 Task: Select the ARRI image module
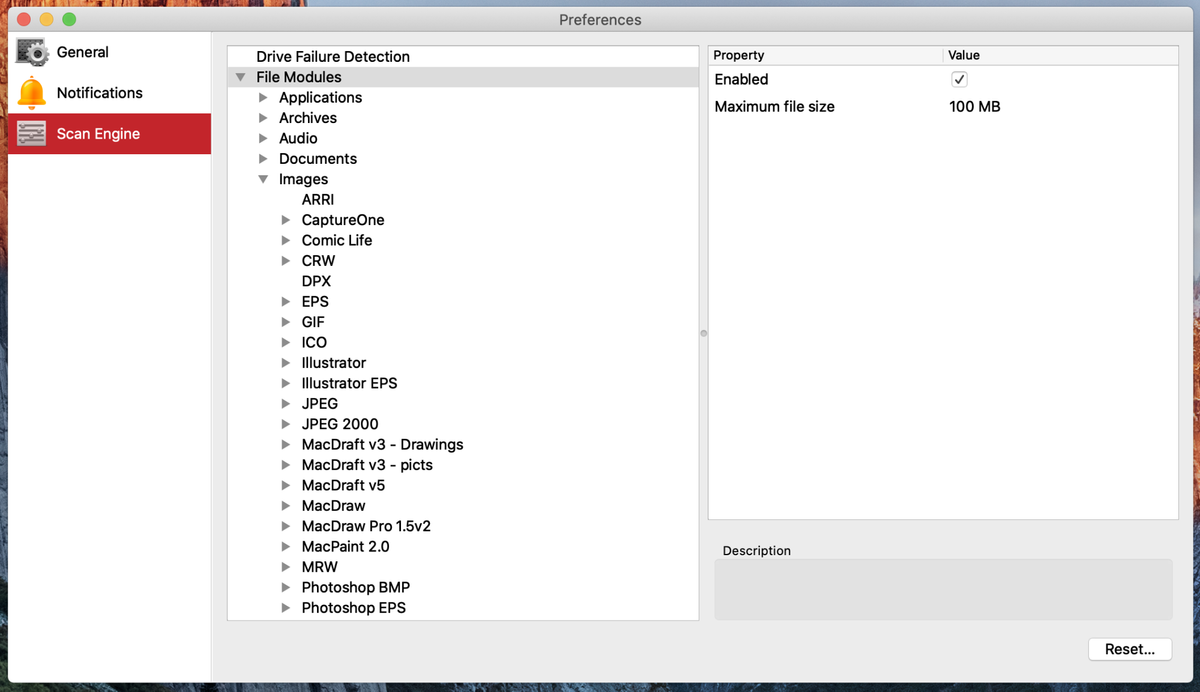318,200
